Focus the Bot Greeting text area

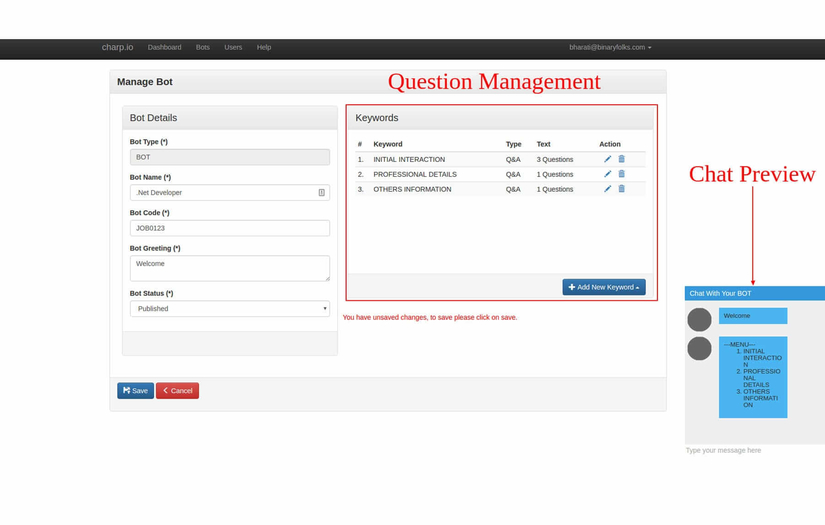[230, 268]
